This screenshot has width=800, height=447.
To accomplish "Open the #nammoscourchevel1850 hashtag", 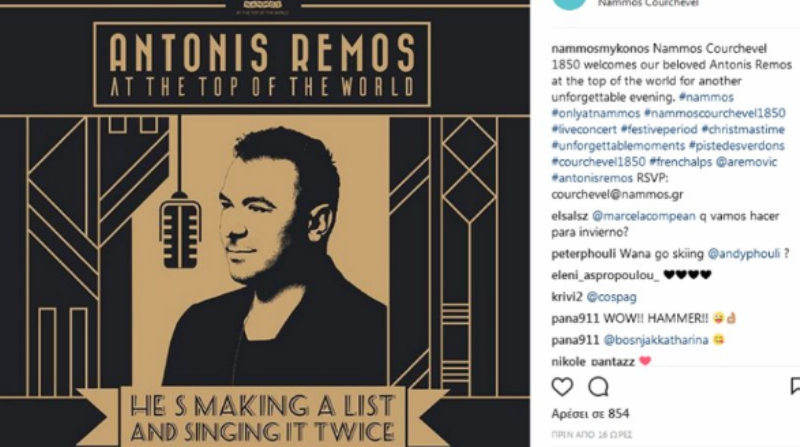I will click(714, 113).
